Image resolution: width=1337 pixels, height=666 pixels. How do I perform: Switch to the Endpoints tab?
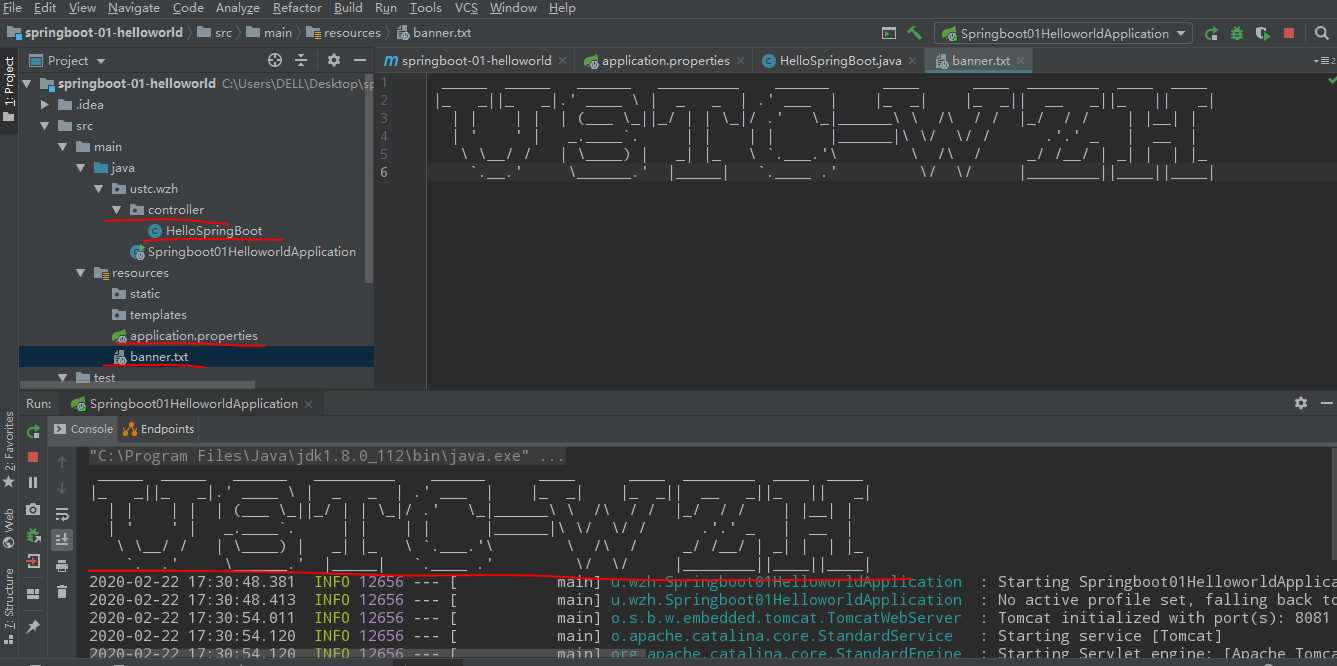pyautogui.click(x=158, y=429)
